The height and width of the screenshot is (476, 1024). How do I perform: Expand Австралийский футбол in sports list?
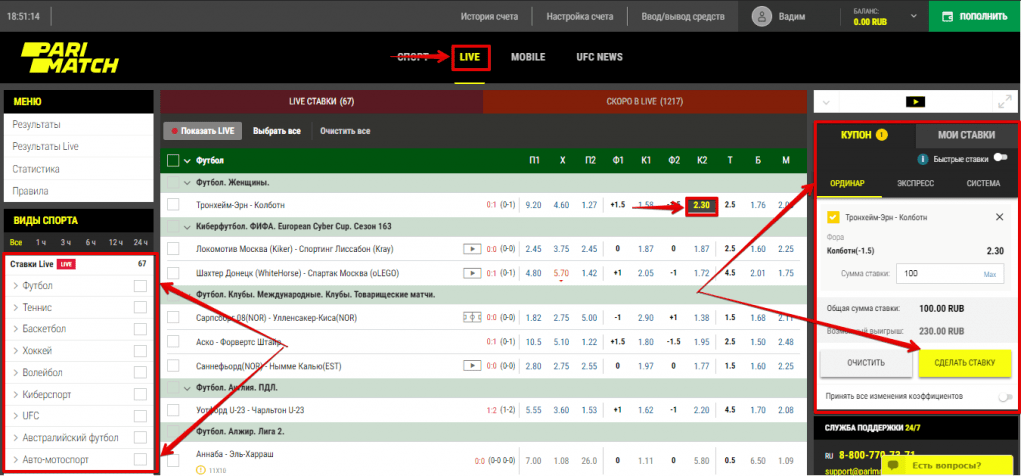click(x=16, y=437)
